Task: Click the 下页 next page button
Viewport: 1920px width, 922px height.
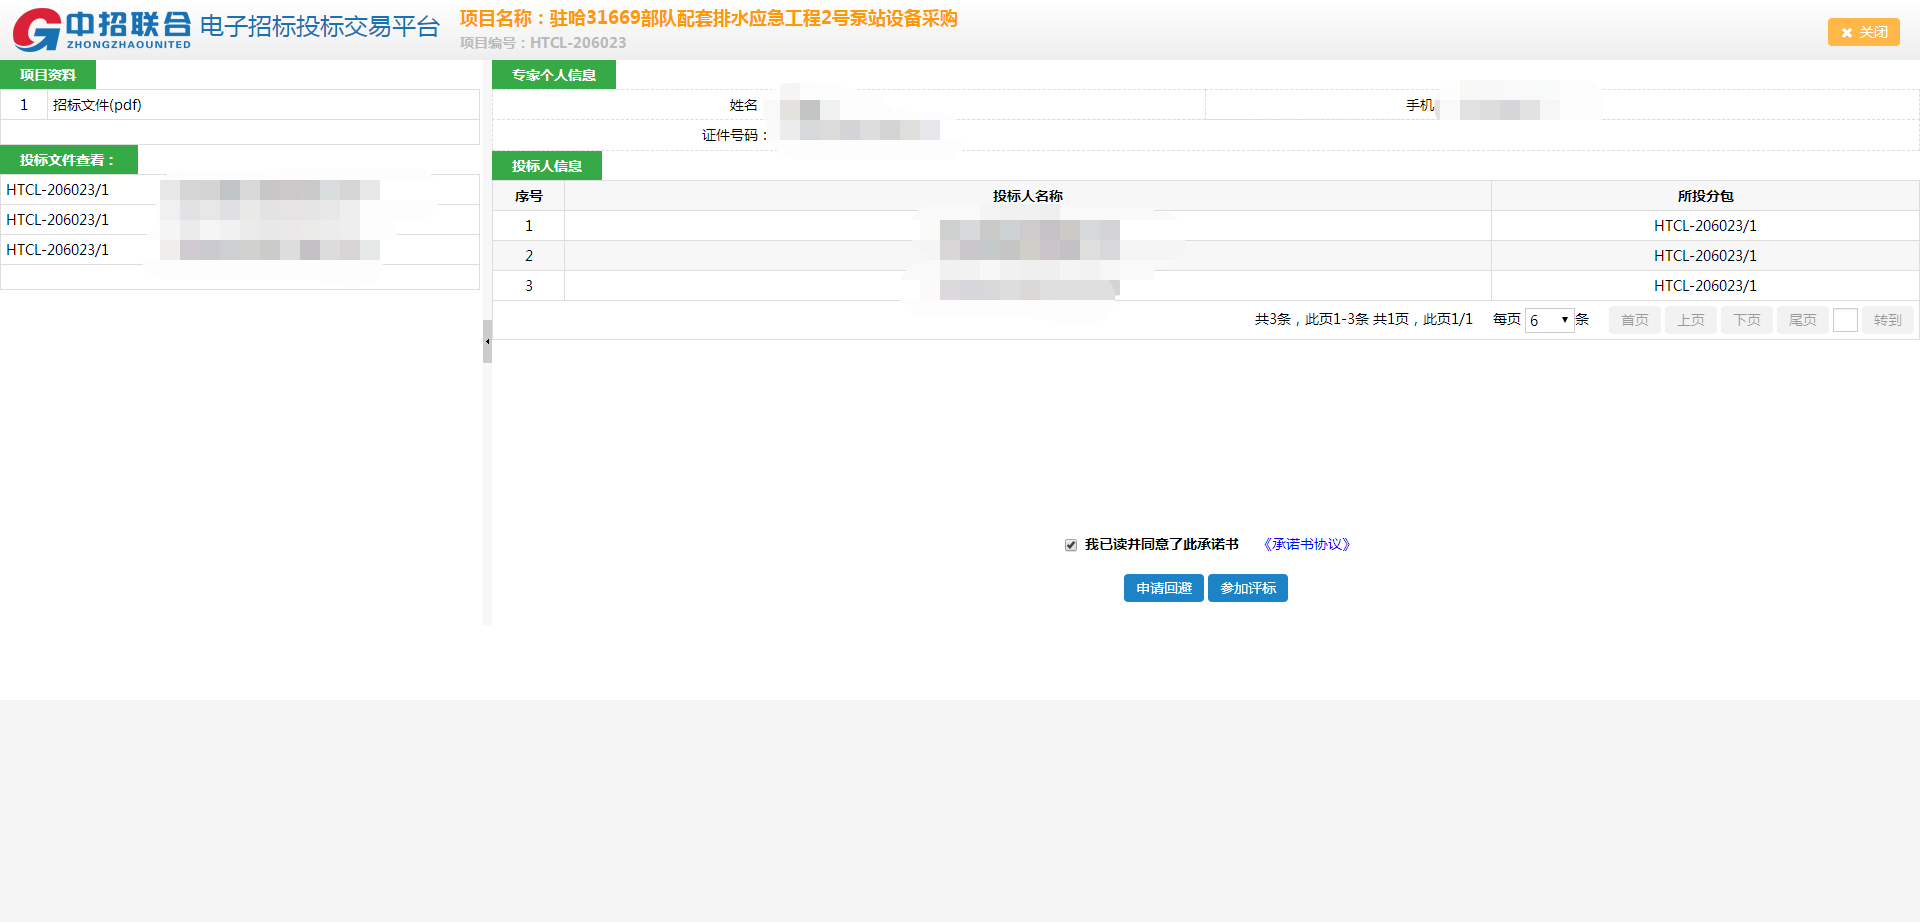Action: pyautogui.click(x=1746, y=320)
